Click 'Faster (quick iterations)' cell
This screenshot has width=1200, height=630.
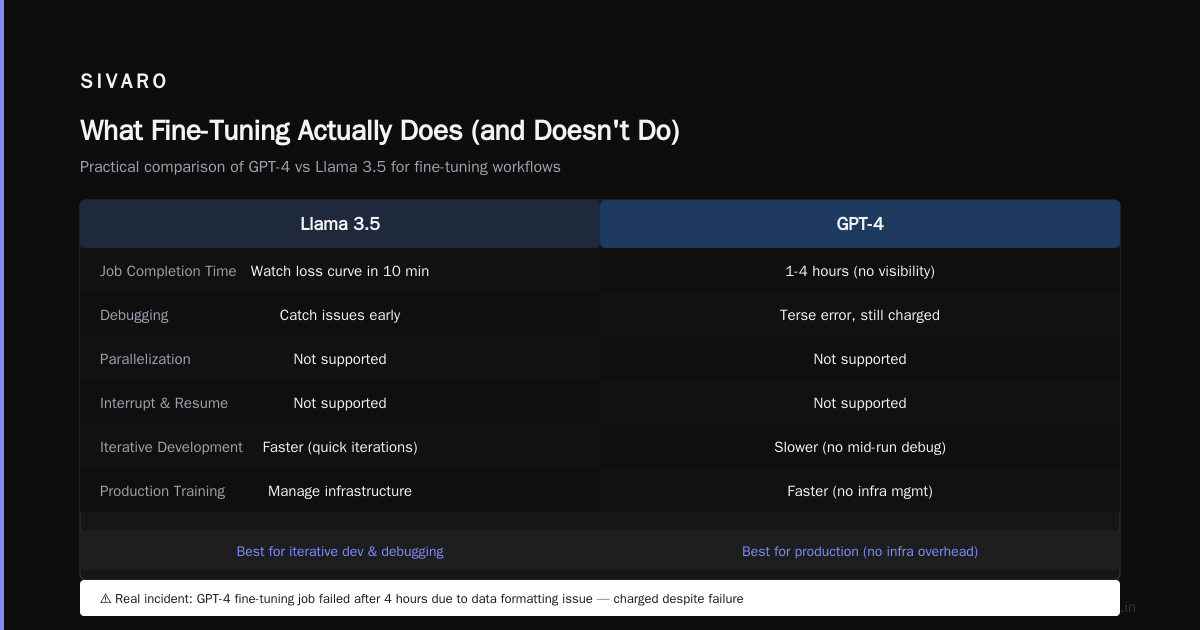coord(340,447)
